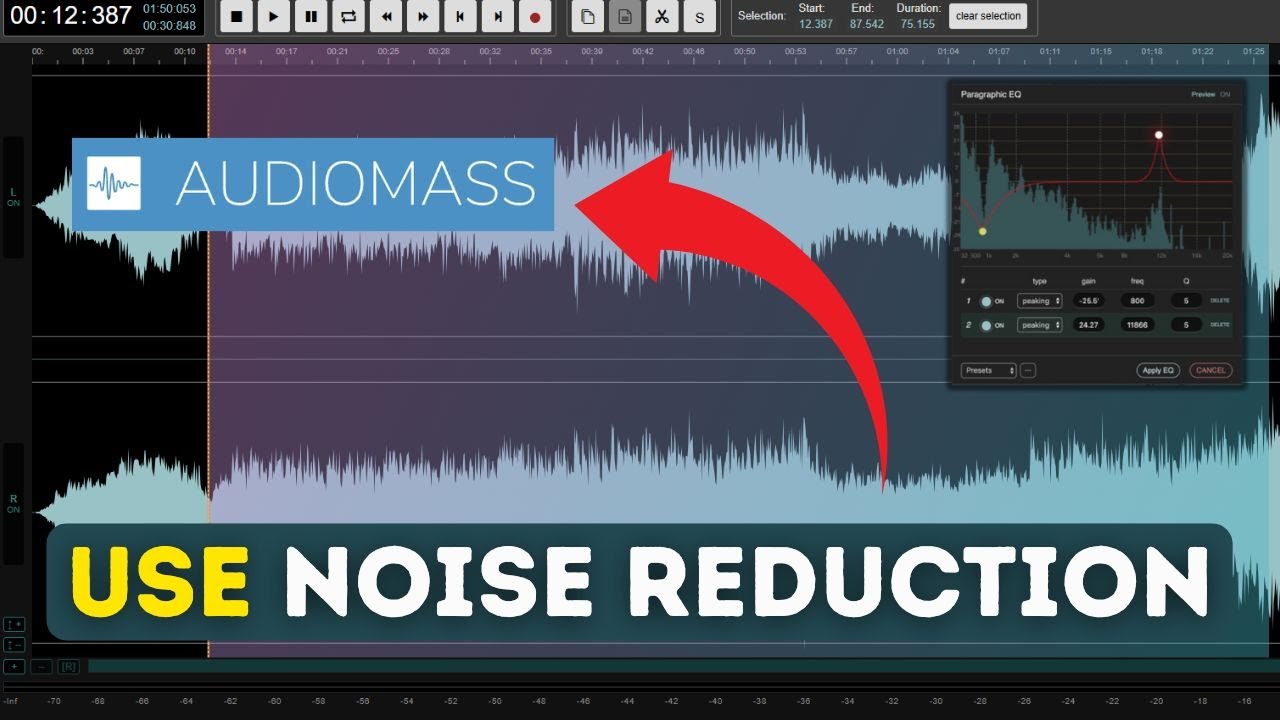This screenshot has height=720, width=1280.
Task: Click the freq field showing 11866
Action: pos(1138,325)
